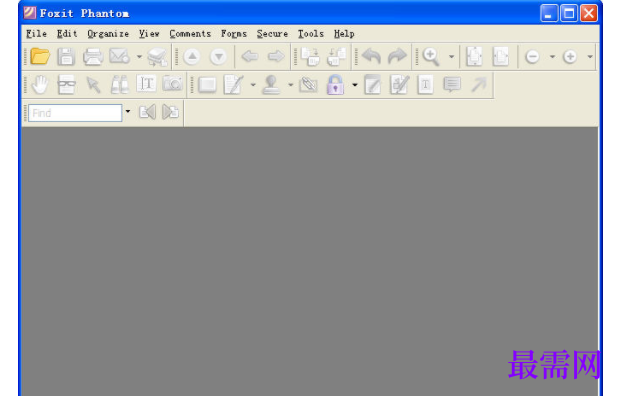Screen dimensions: 620x396
Task: Click the Binoculars search icon
Action: pos(119,84)
